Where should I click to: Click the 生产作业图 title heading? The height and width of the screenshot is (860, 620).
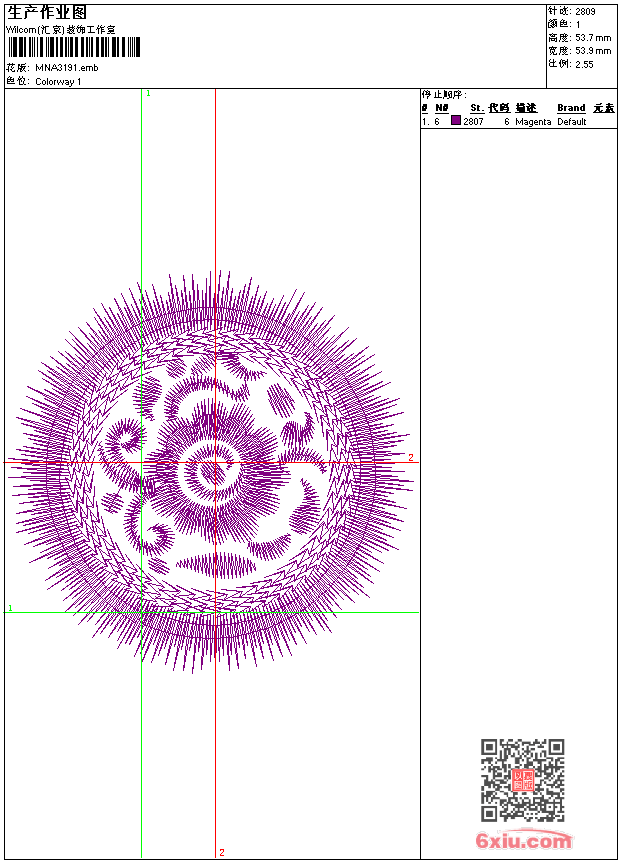(47, 13)
